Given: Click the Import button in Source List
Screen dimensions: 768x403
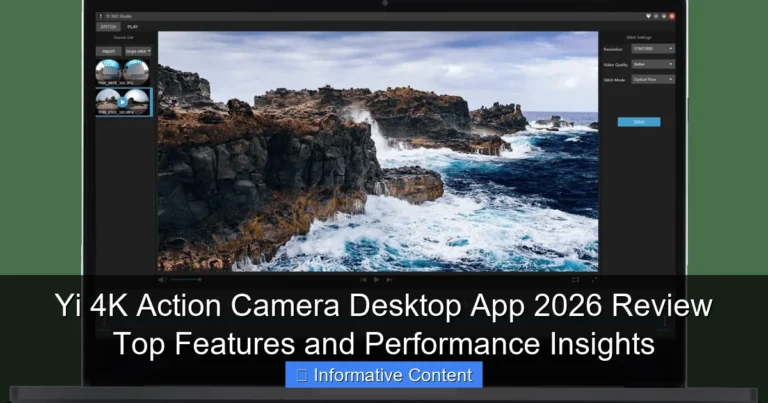Looking at the screenshot, I should (109, 51).
